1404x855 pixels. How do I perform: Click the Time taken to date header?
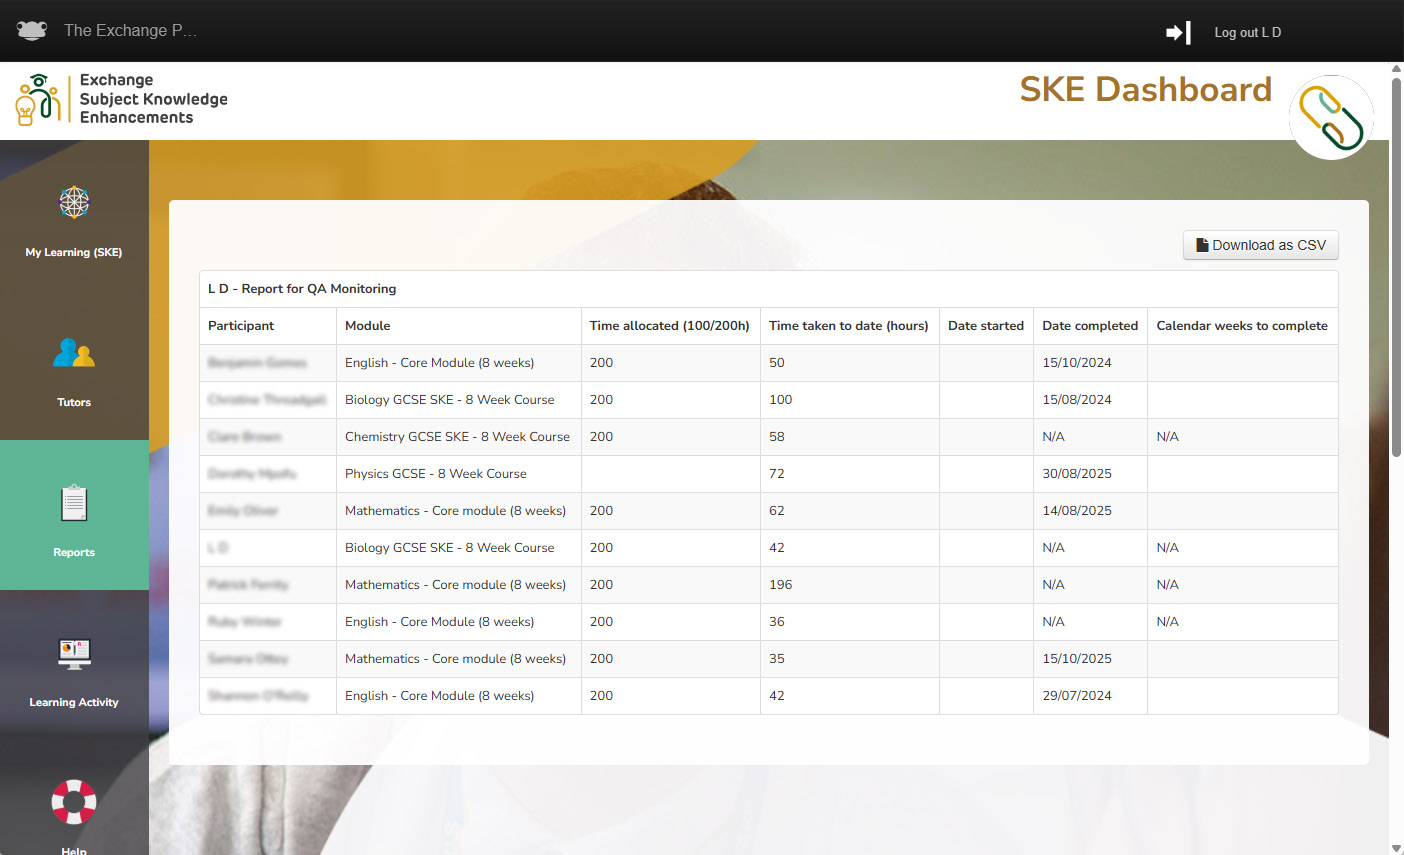[x=848, y=326]
